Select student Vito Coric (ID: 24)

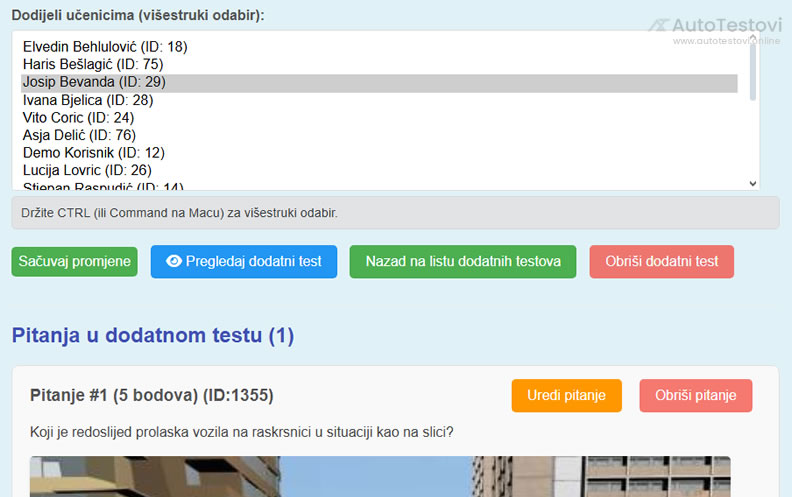(78, 117)
